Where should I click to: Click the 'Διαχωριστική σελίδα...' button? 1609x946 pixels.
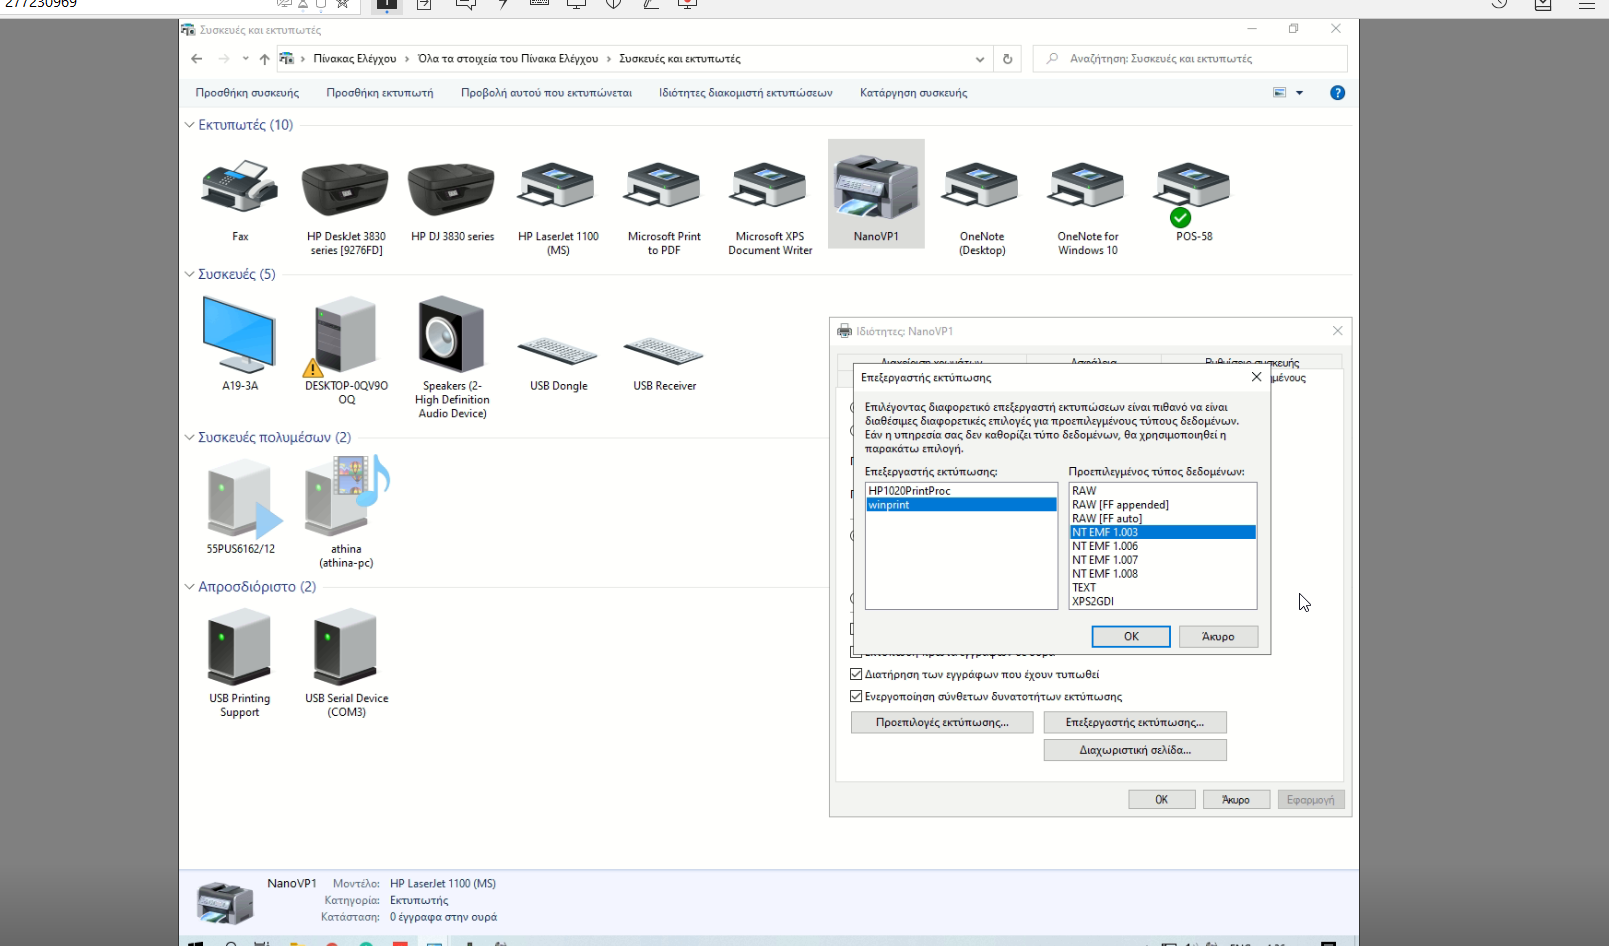point(1135,750)
